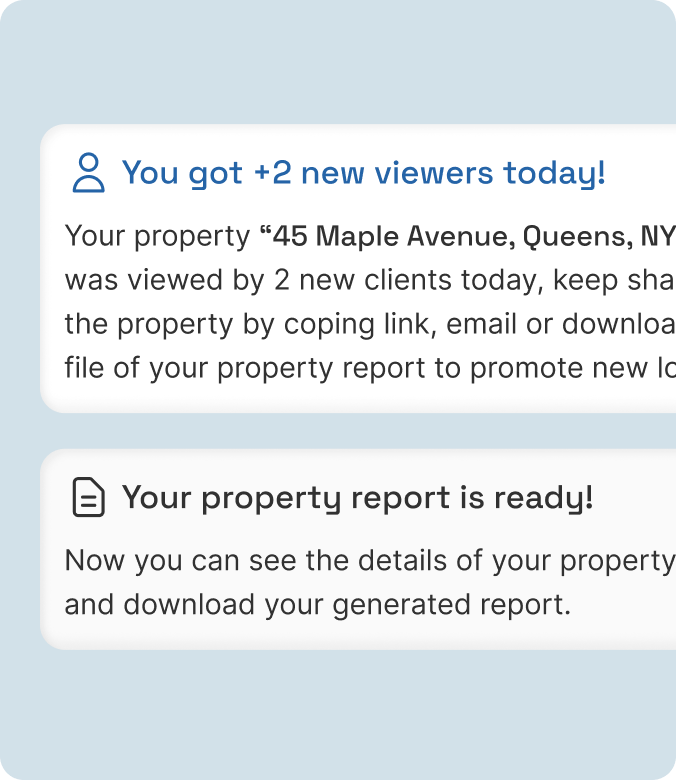Open the "Your property report is ready!" heading
Screen dimensions: 676x780
pyautogui.click(x=357, y=497)
